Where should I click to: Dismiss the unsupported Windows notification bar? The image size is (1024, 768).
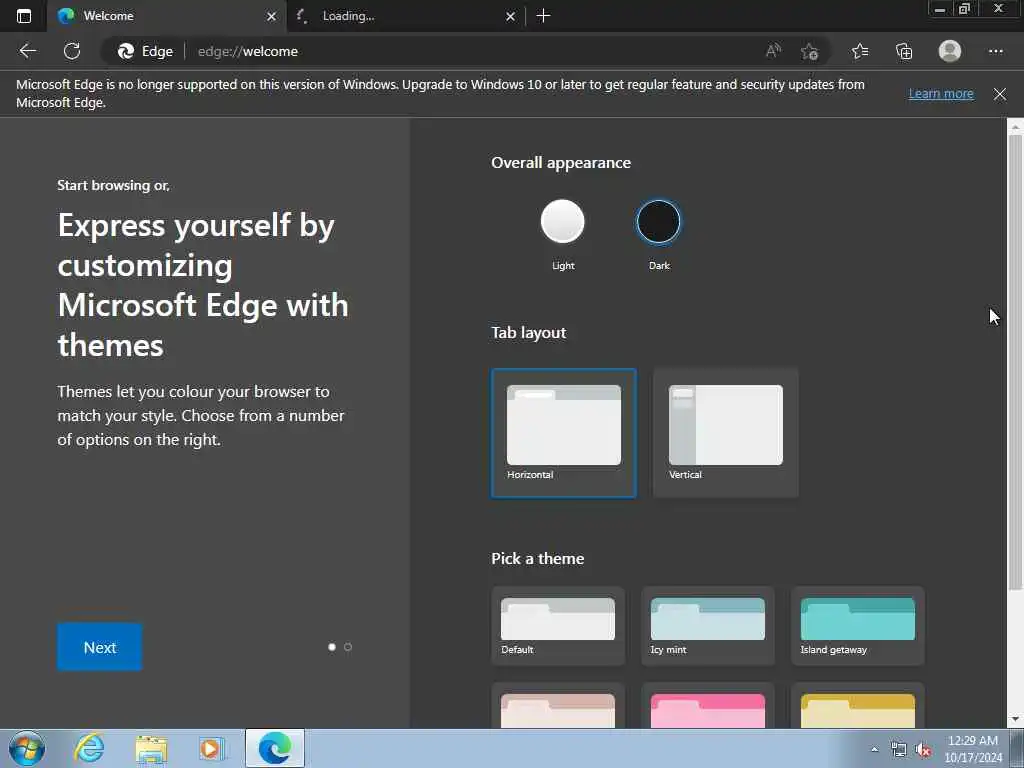coord(999,94)
